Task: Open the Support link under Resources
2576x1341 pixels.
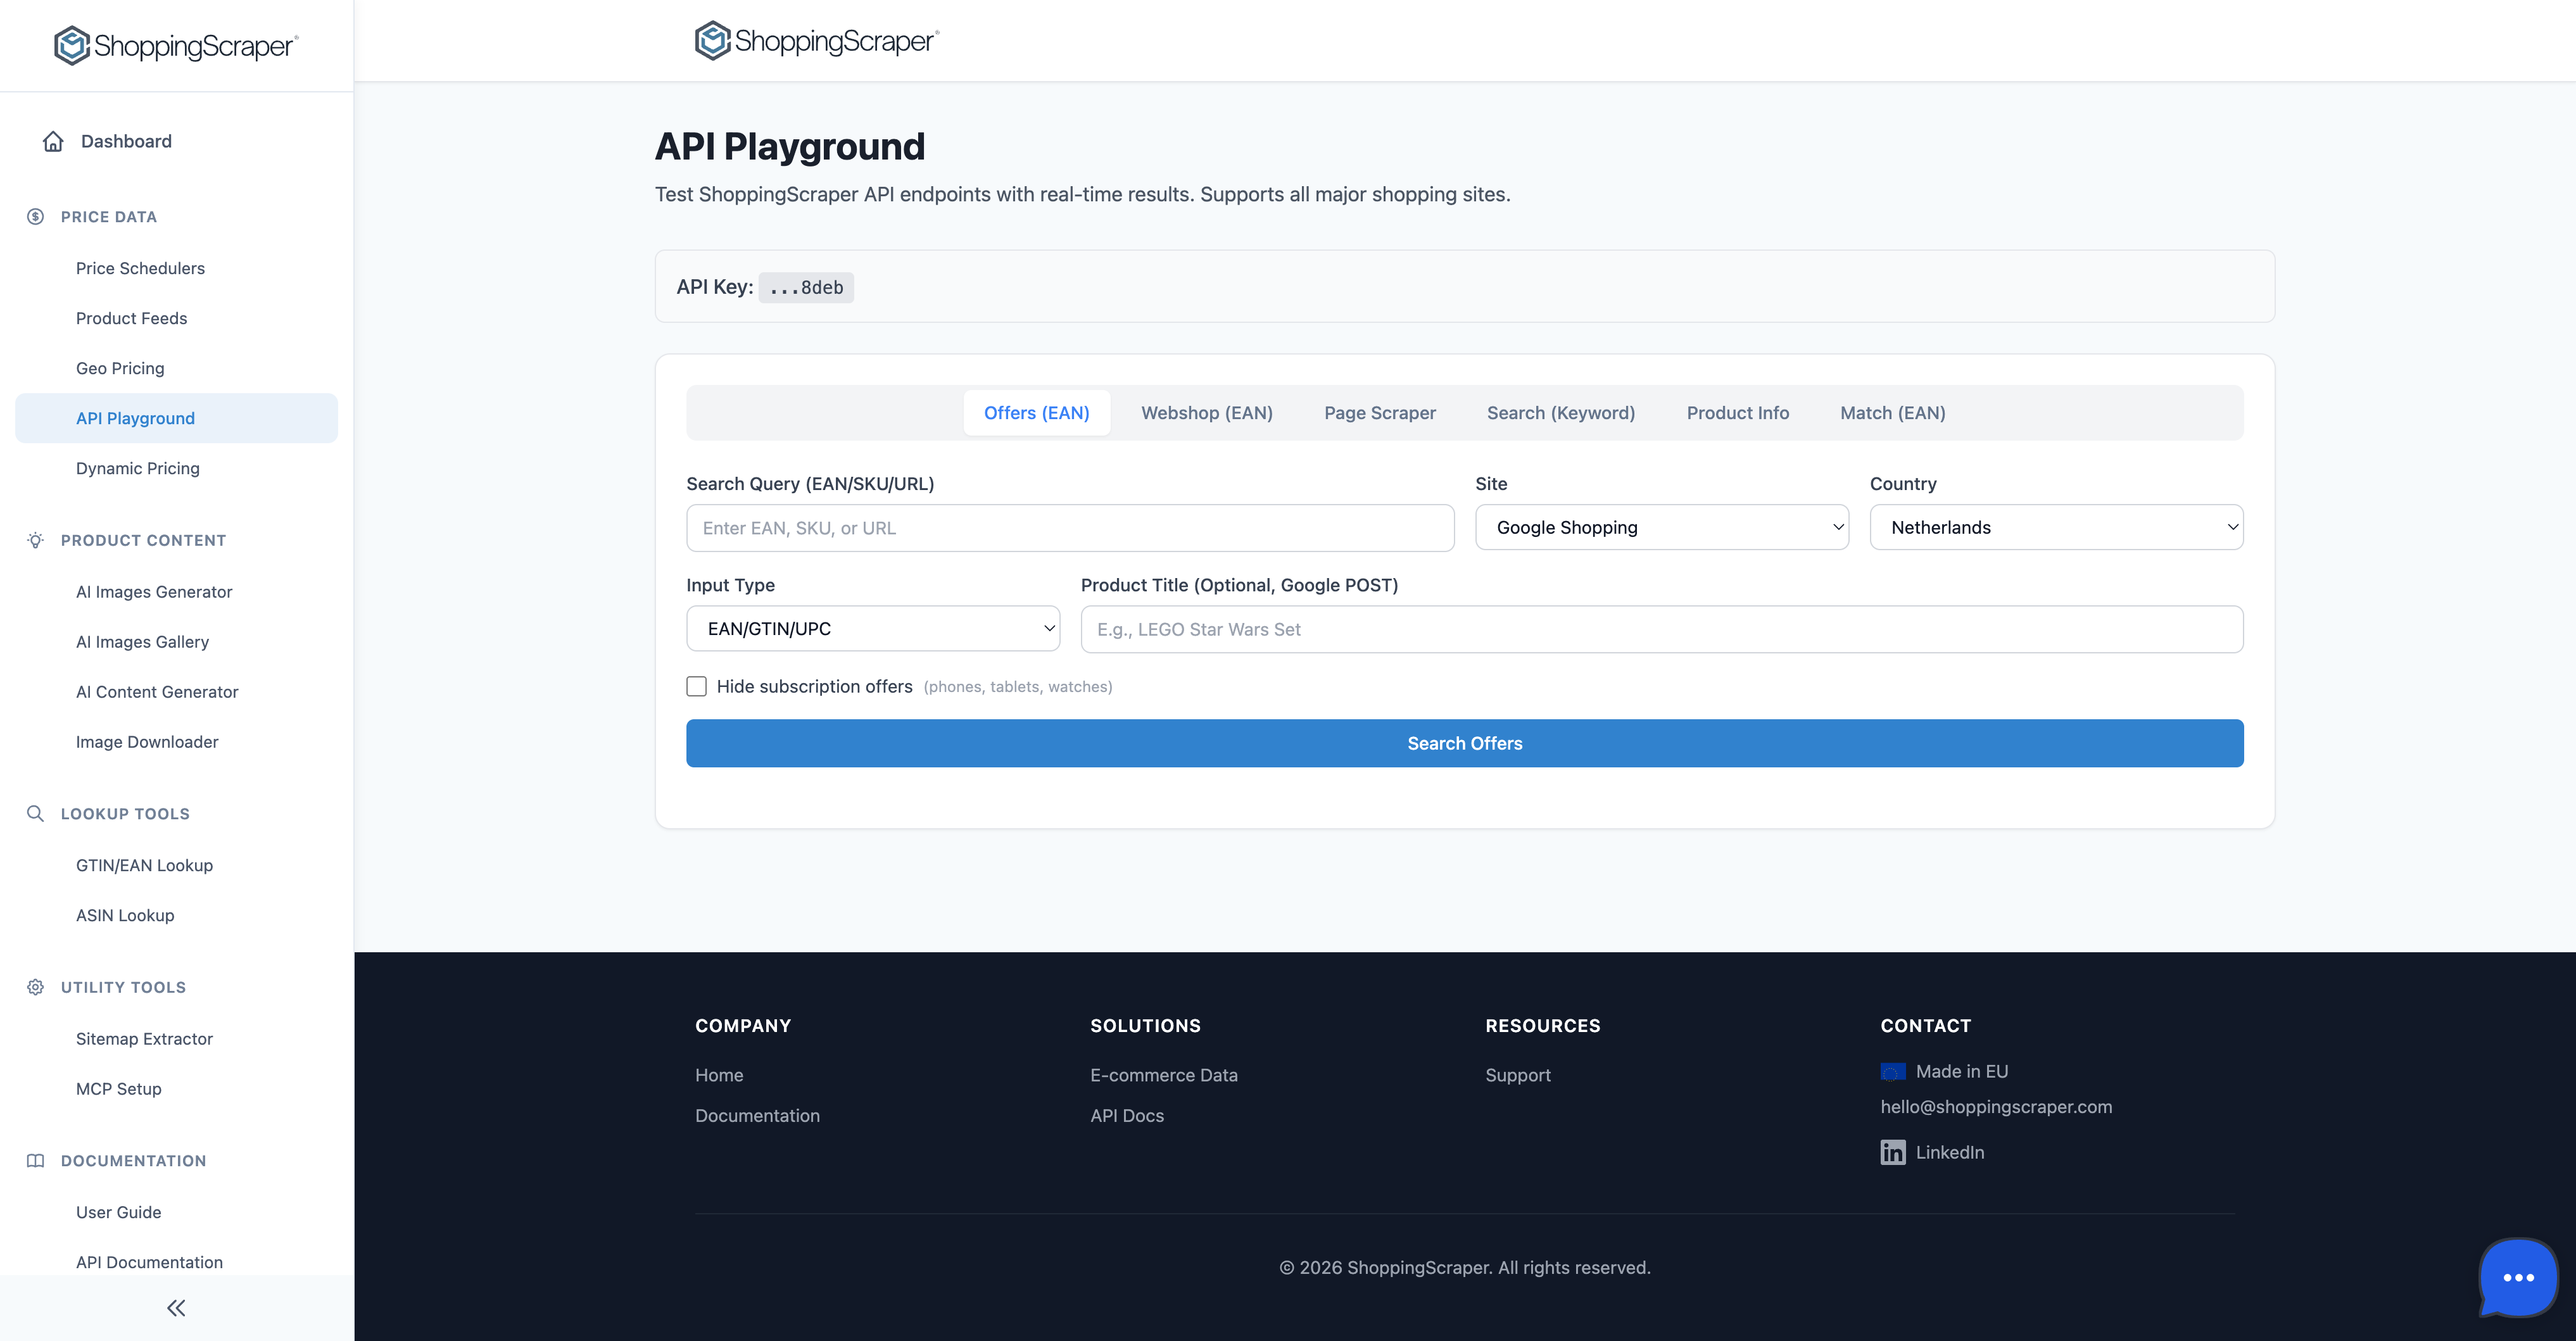Action: (1518, 1075)
